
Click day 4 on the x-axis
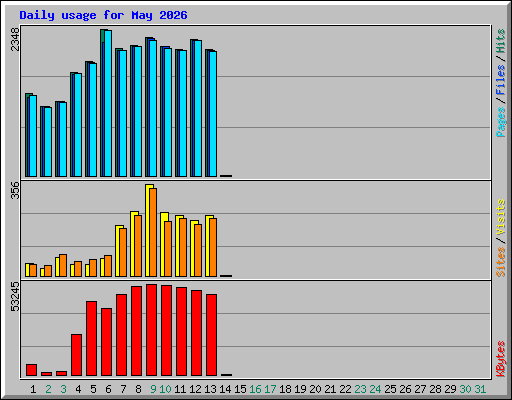(78, 389)
